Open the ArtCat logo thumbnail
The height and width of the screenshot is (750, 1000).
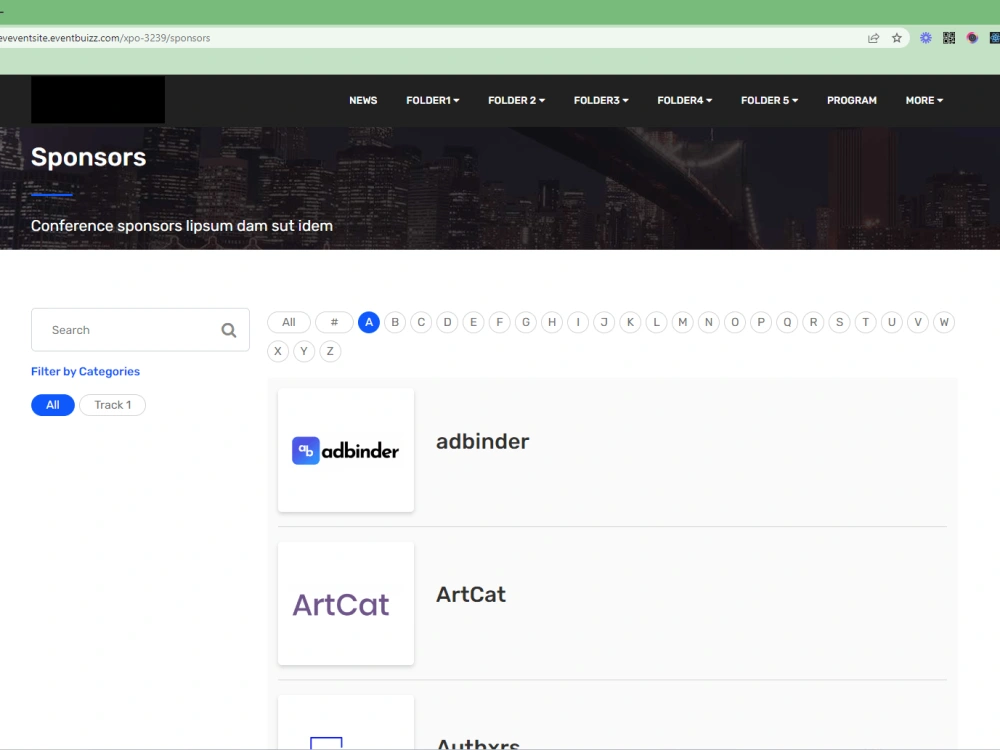coord(346,603)
